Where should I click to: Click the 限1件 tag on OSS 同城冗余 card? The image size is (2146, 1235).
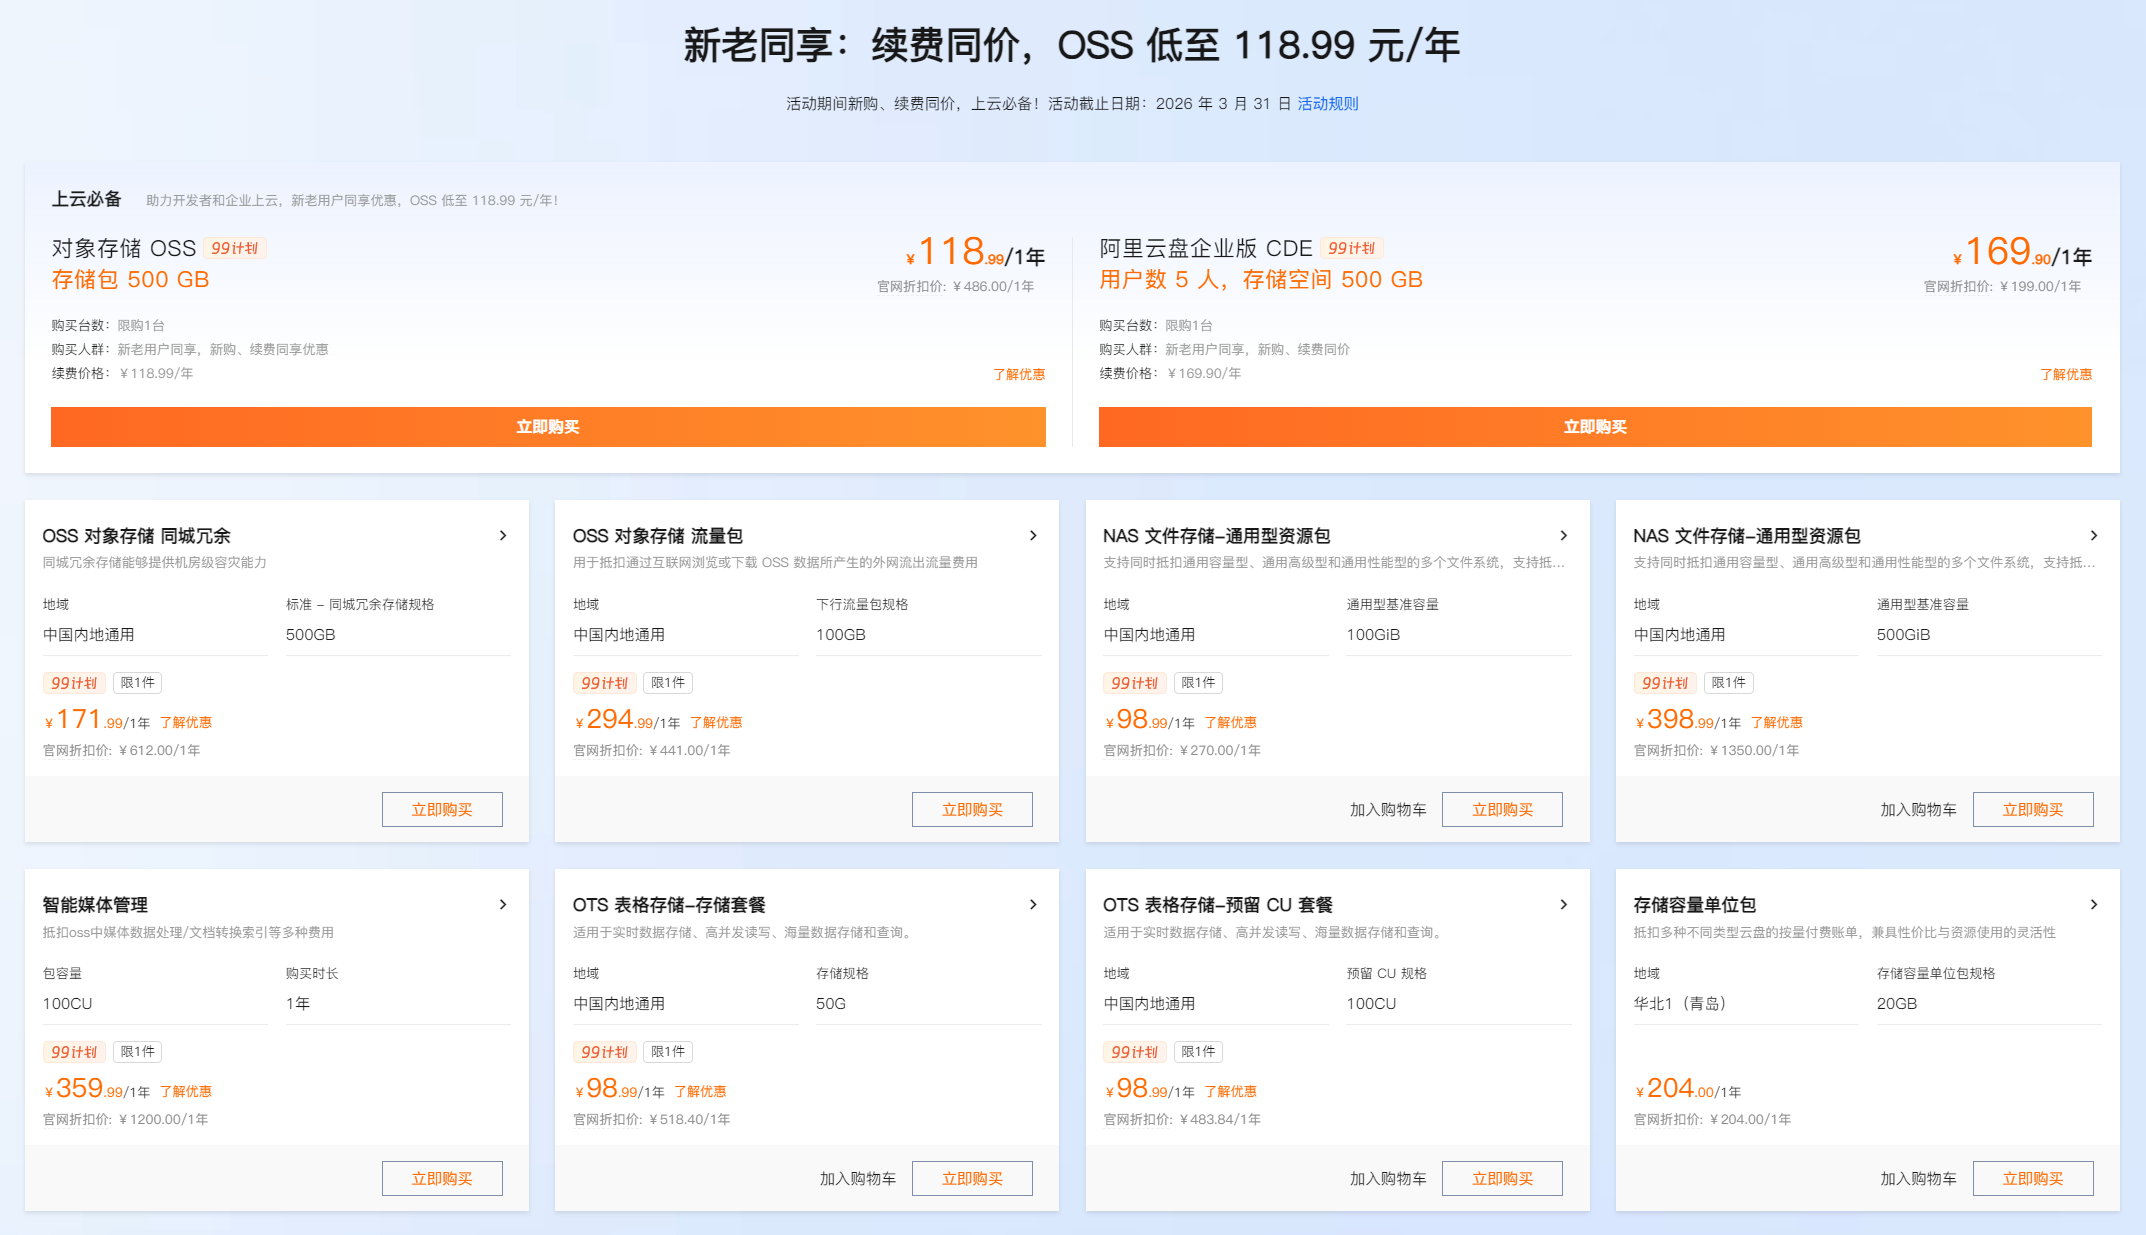[138, 683]
